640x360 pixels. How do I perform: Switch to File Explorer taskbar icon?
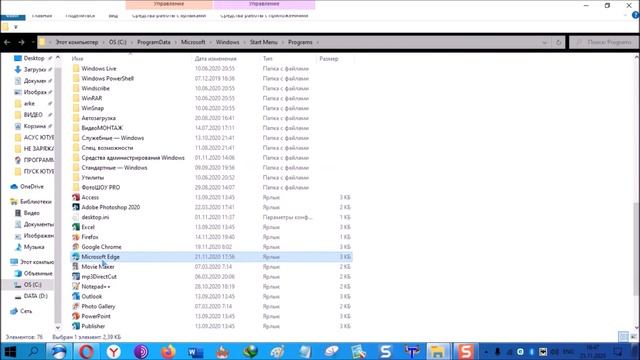pos(437,351)
